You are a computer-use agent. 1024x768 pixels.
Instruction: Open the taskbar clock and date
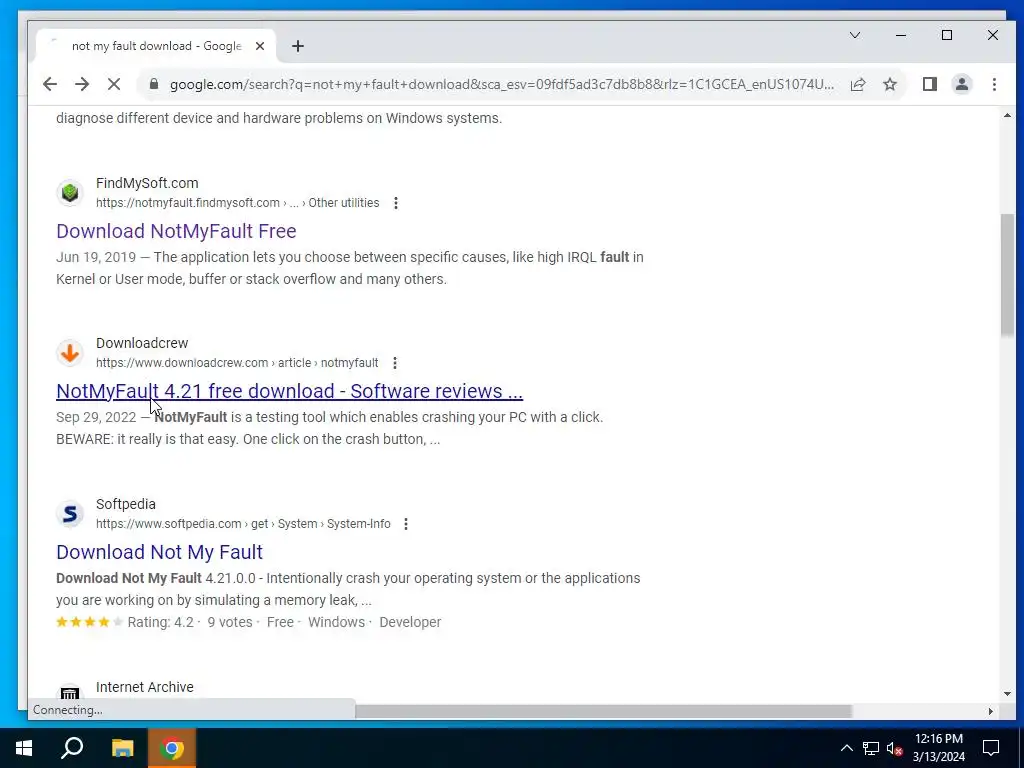point(938,748)
